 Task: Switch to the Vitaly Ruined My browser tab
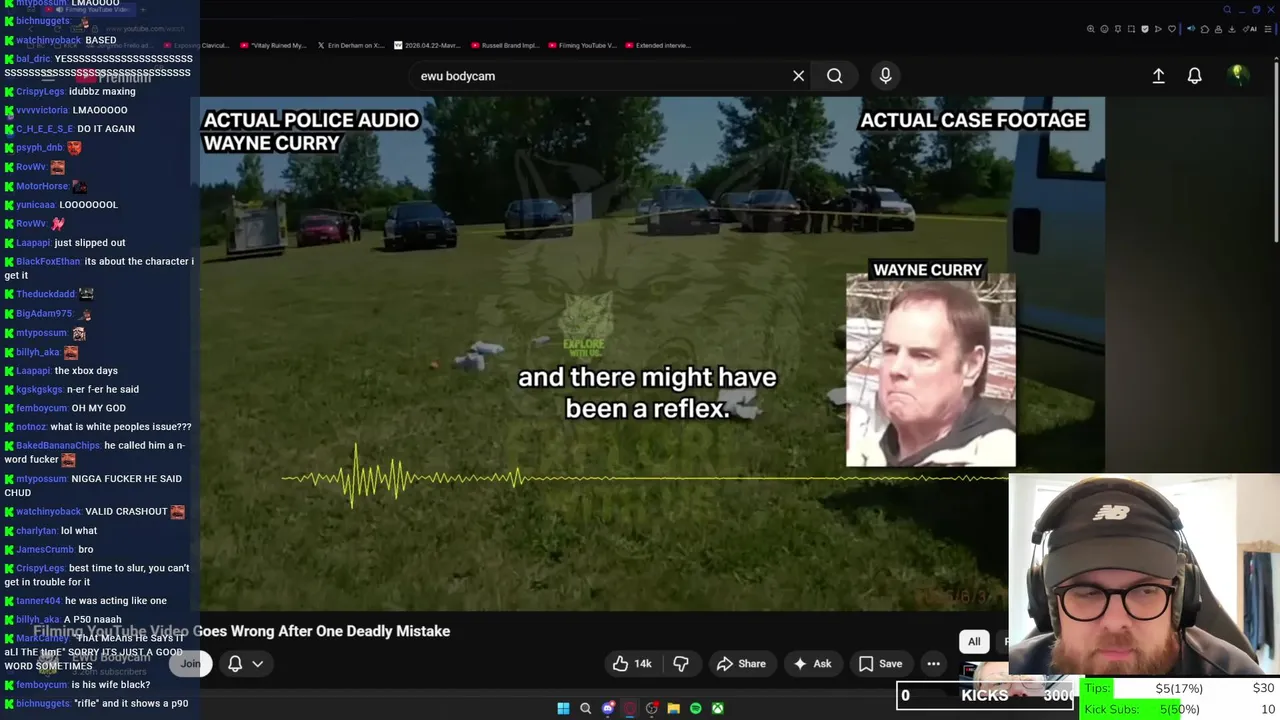point(273,45)
